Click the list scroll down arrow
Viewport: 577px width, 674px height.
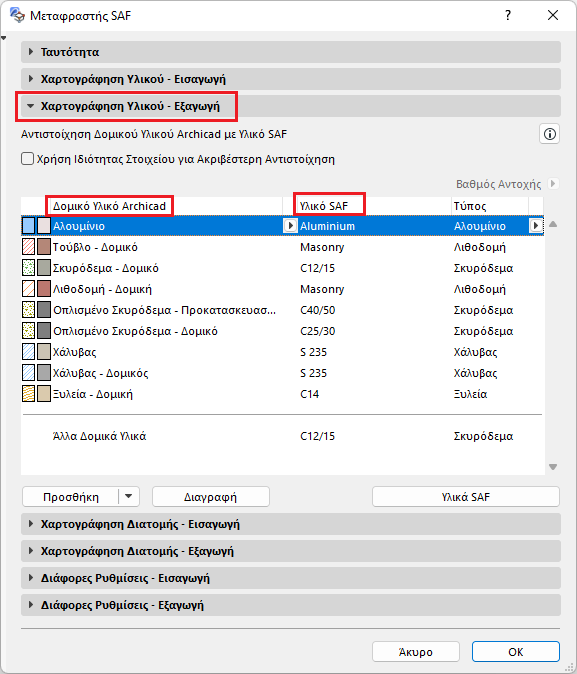553,467
